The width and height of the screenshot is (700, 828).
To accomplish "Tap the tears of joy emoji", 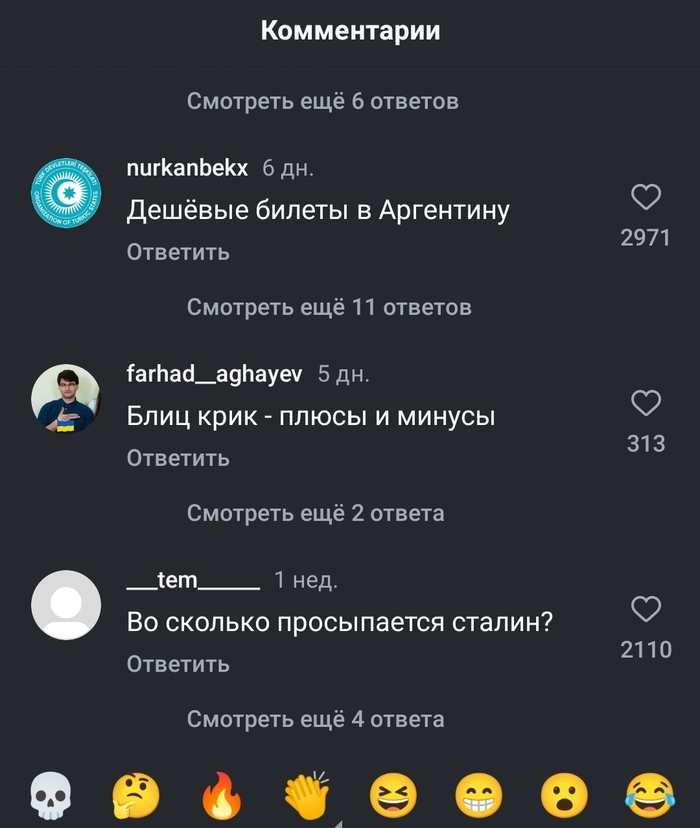I will (x=649, y=797).
